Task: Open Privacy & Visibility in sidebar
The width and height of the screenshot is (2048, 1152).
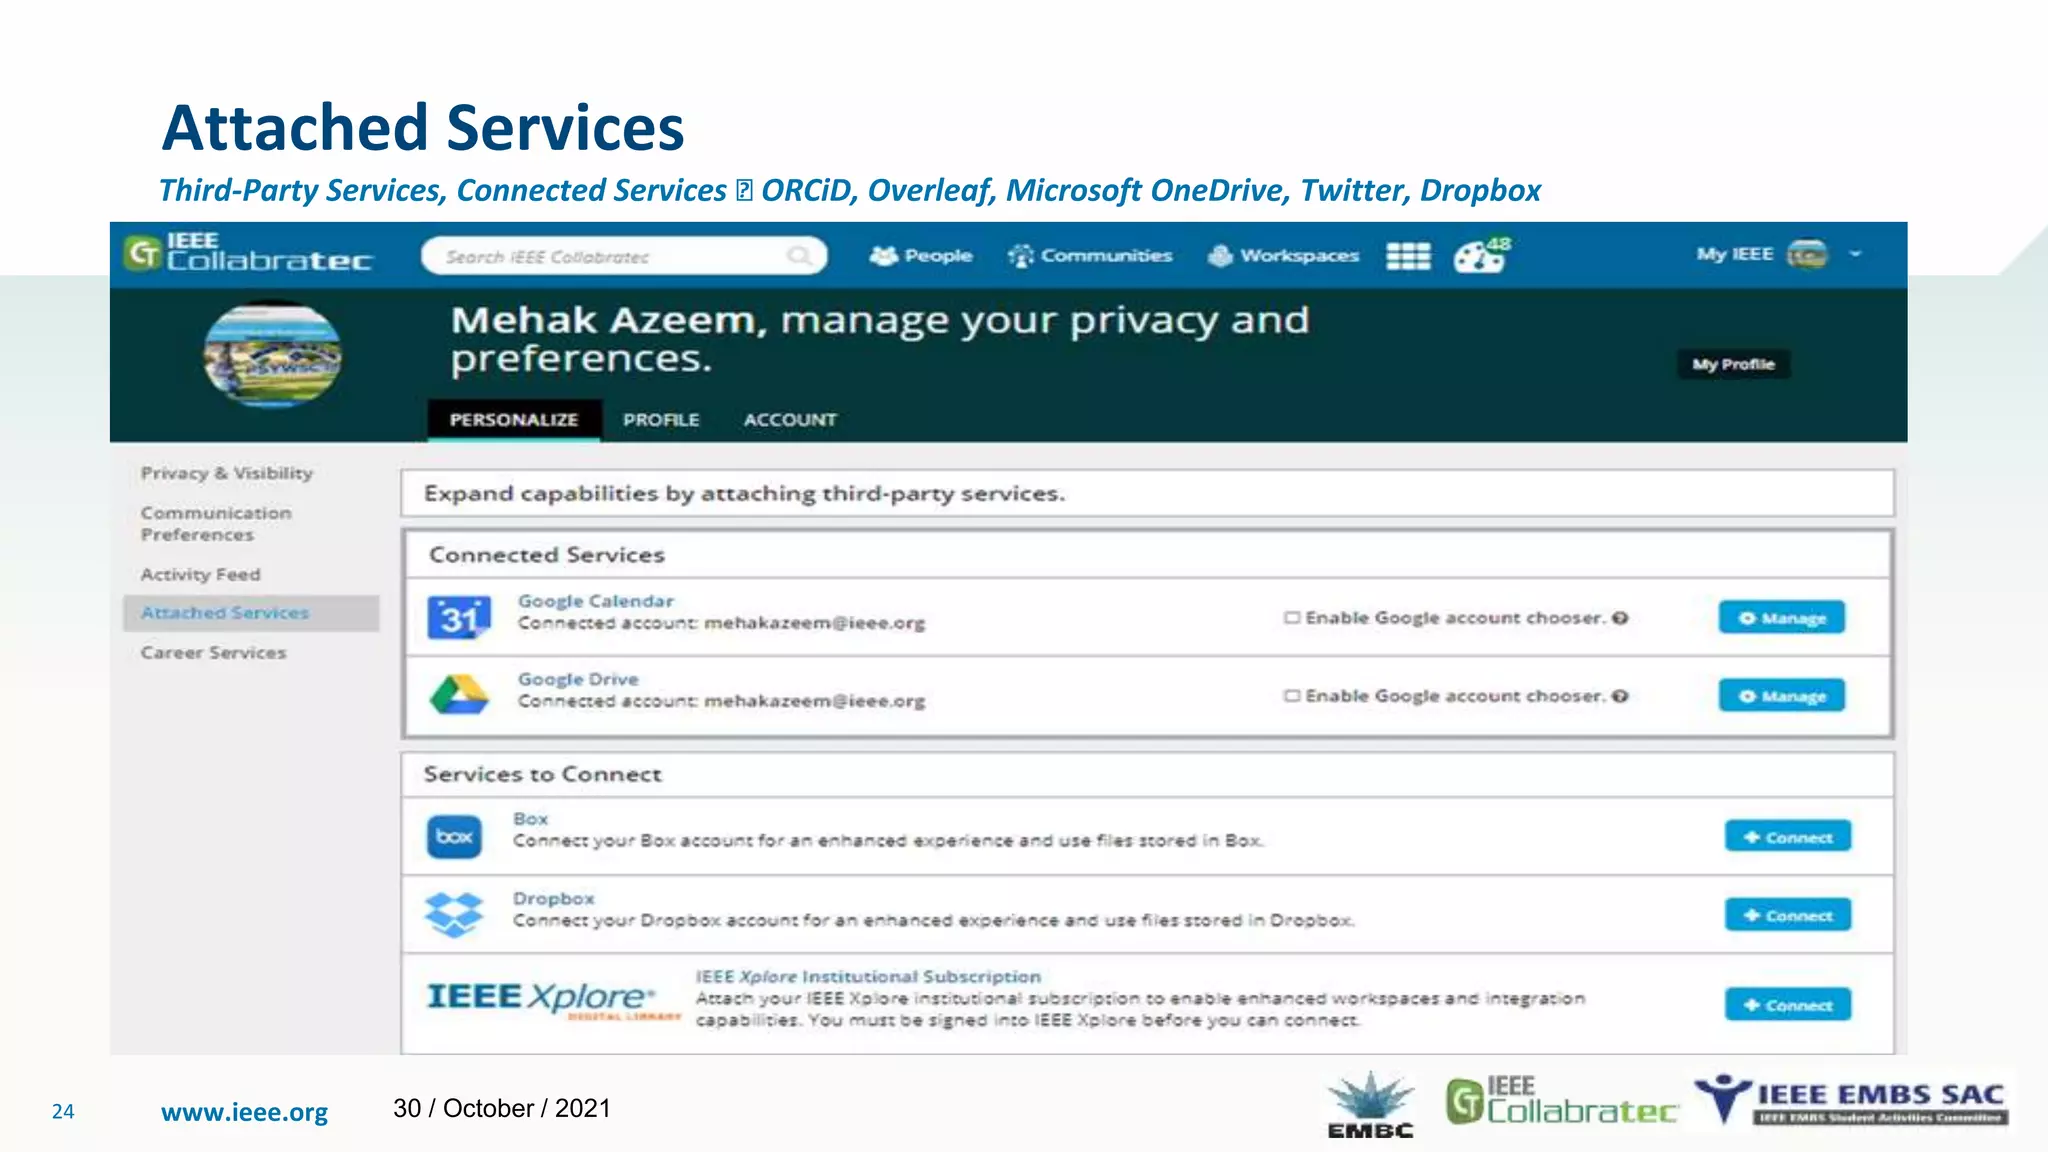Action: [x=227, y=473]
